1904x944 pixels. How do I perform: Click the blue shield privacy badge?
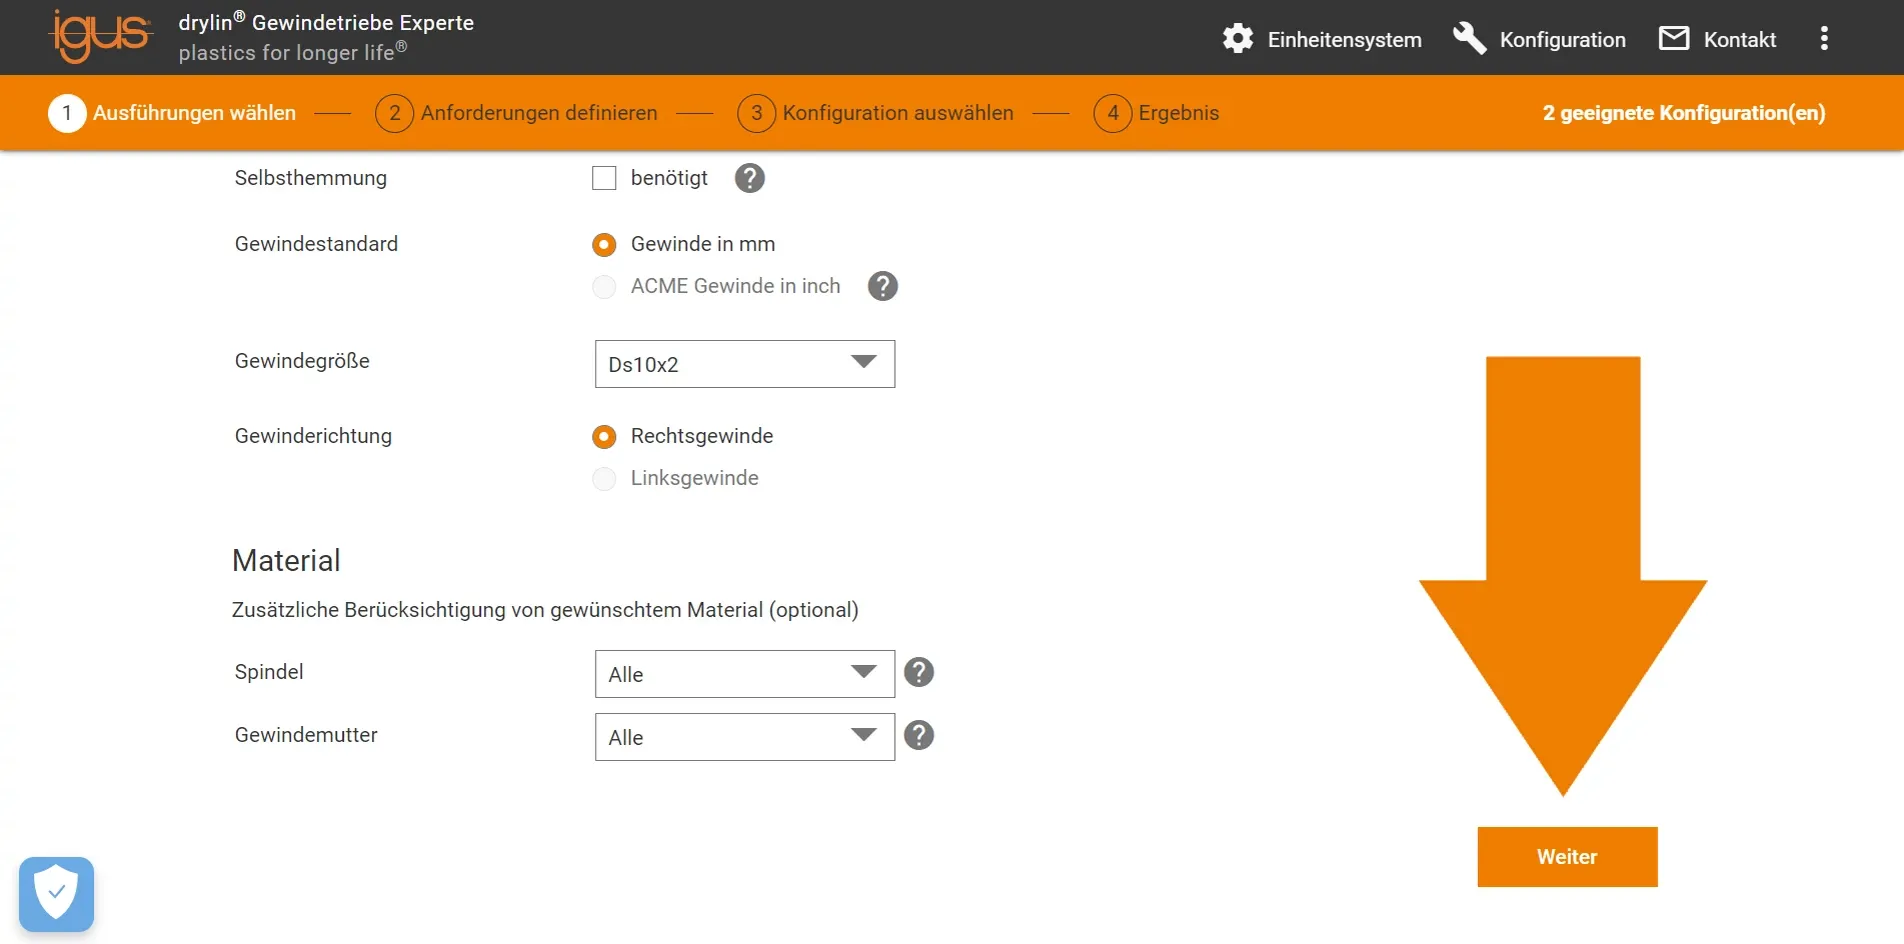click(x=56, y=893)
